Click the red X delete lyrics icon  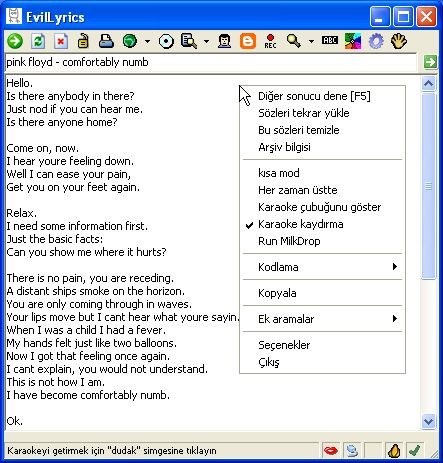click(61, 41)
